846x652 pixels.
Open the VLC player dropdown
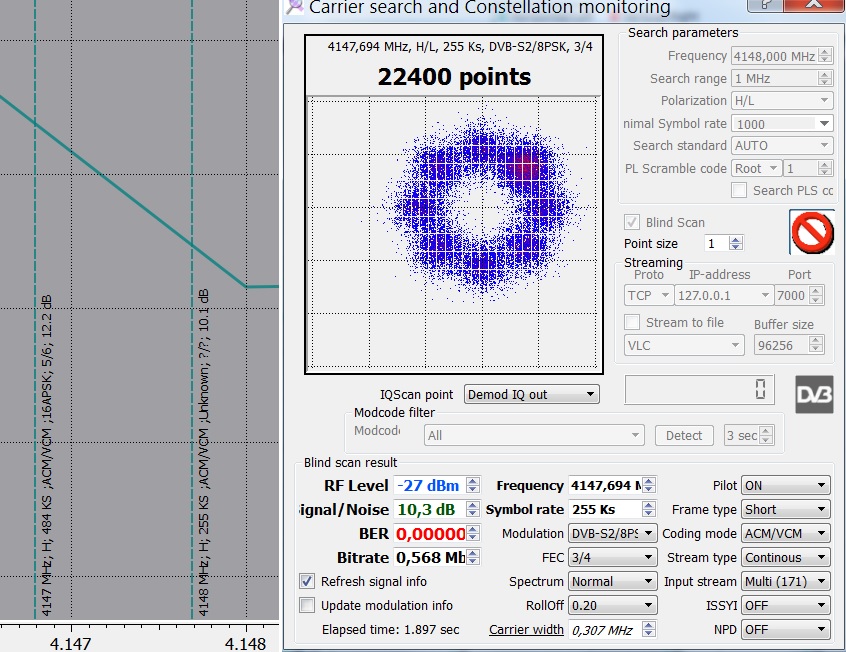pos(684,345)
